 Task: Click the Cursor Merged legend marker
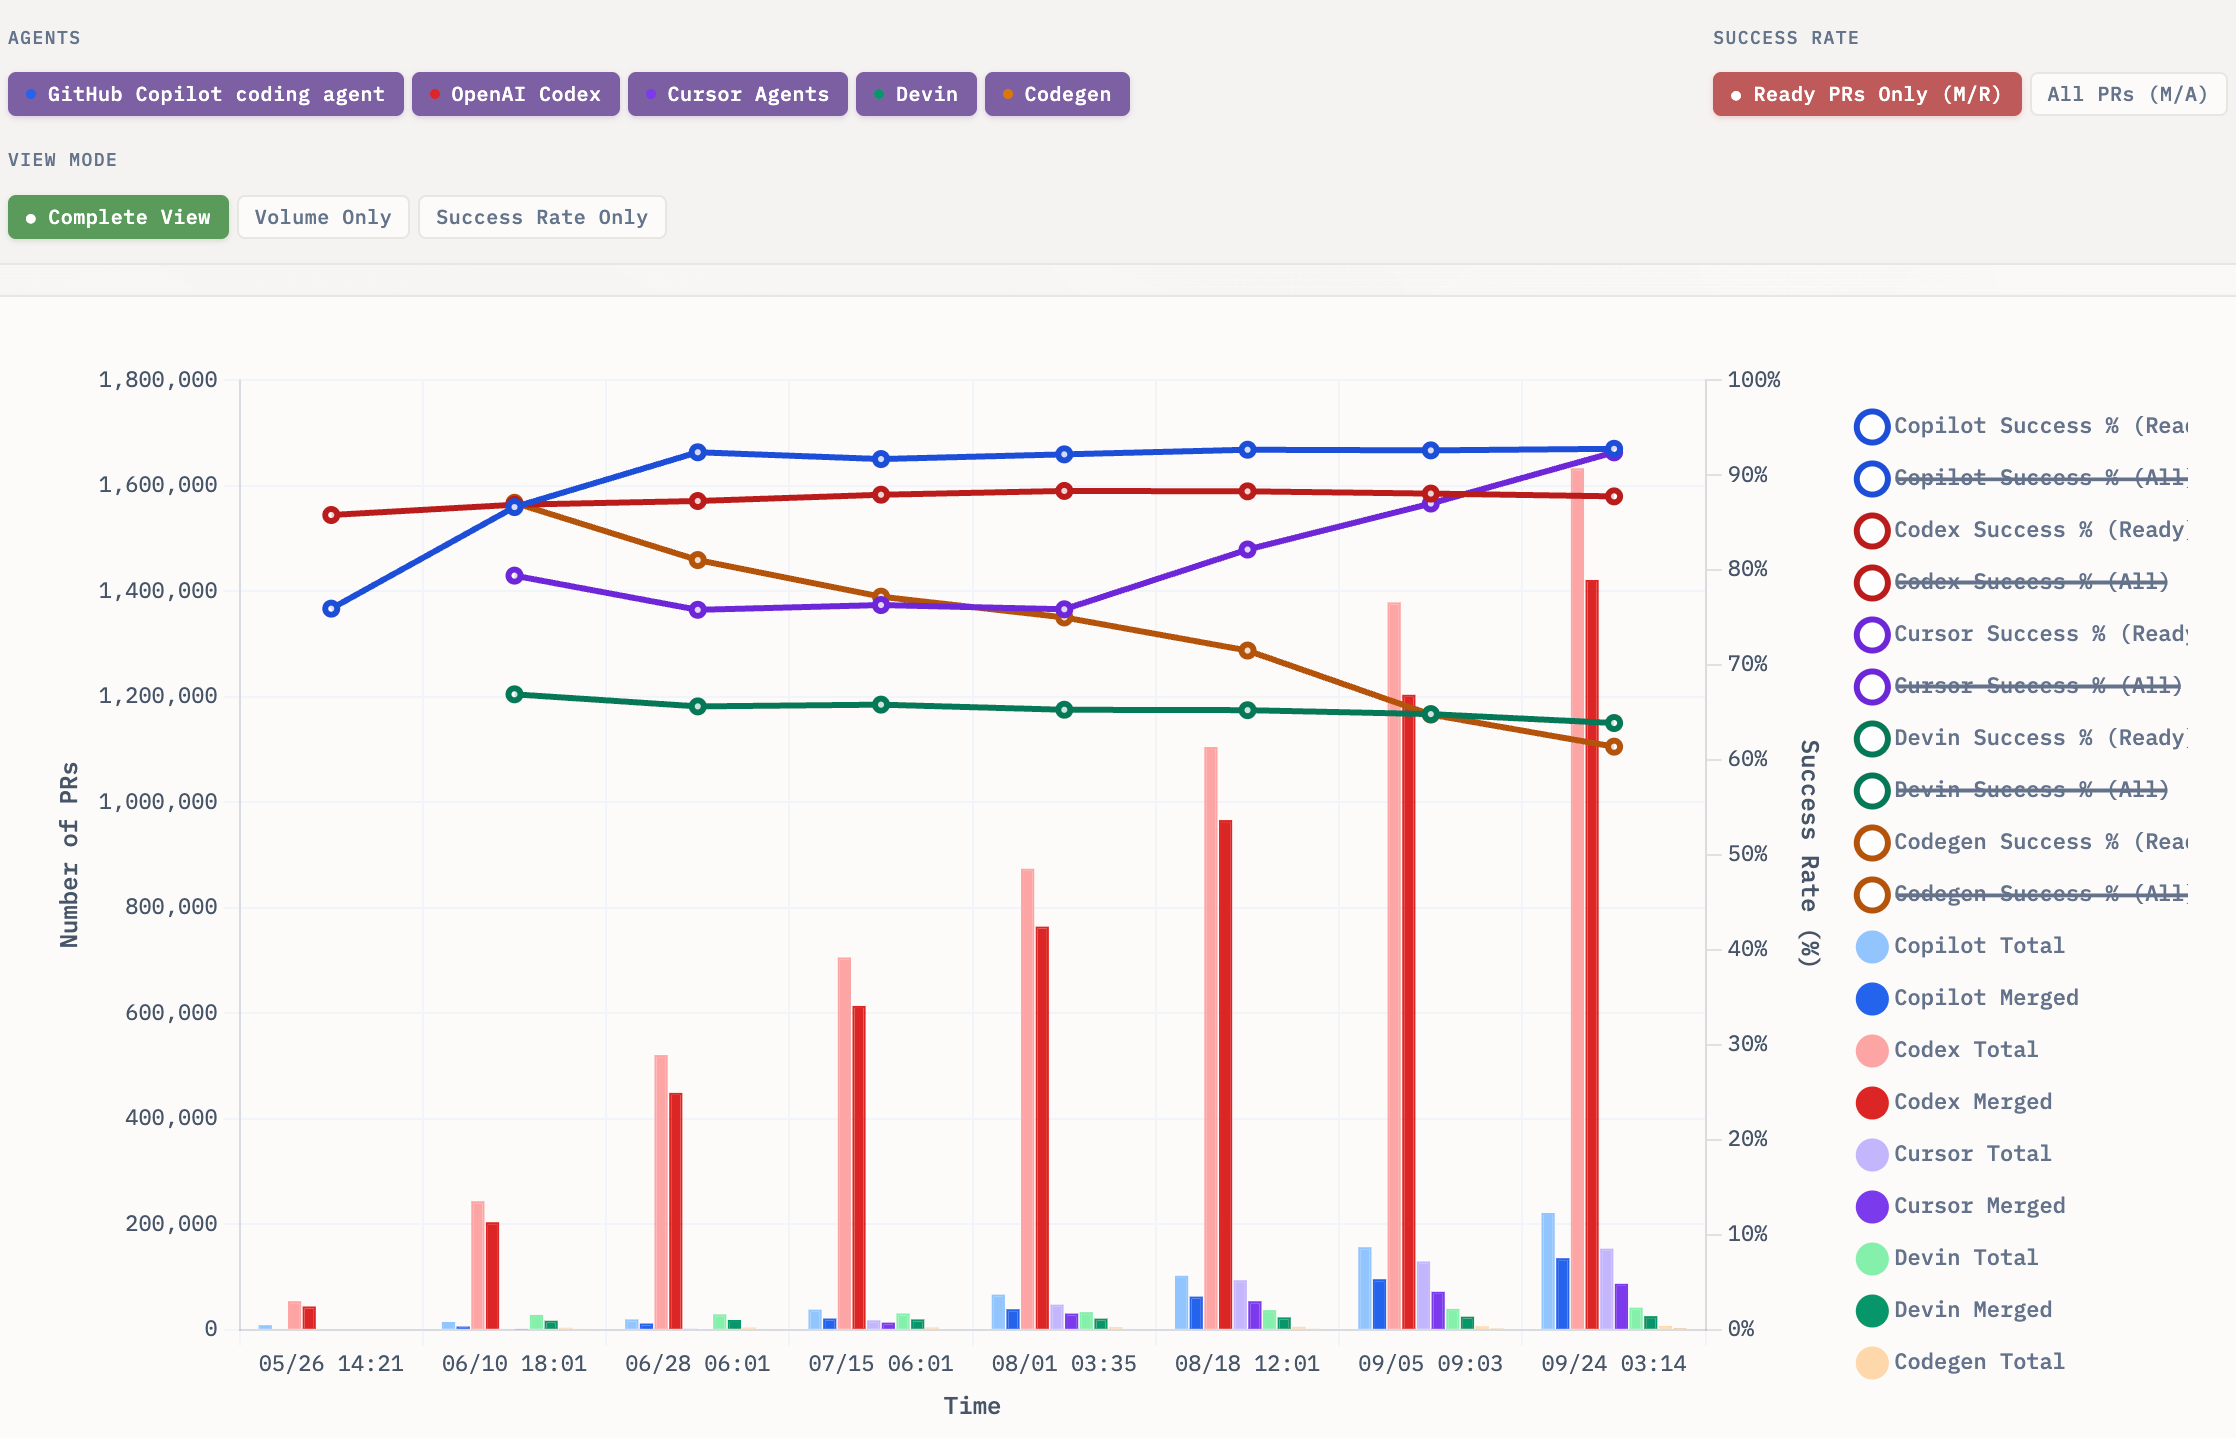pyautogui.click(x=1871, y=1206)
